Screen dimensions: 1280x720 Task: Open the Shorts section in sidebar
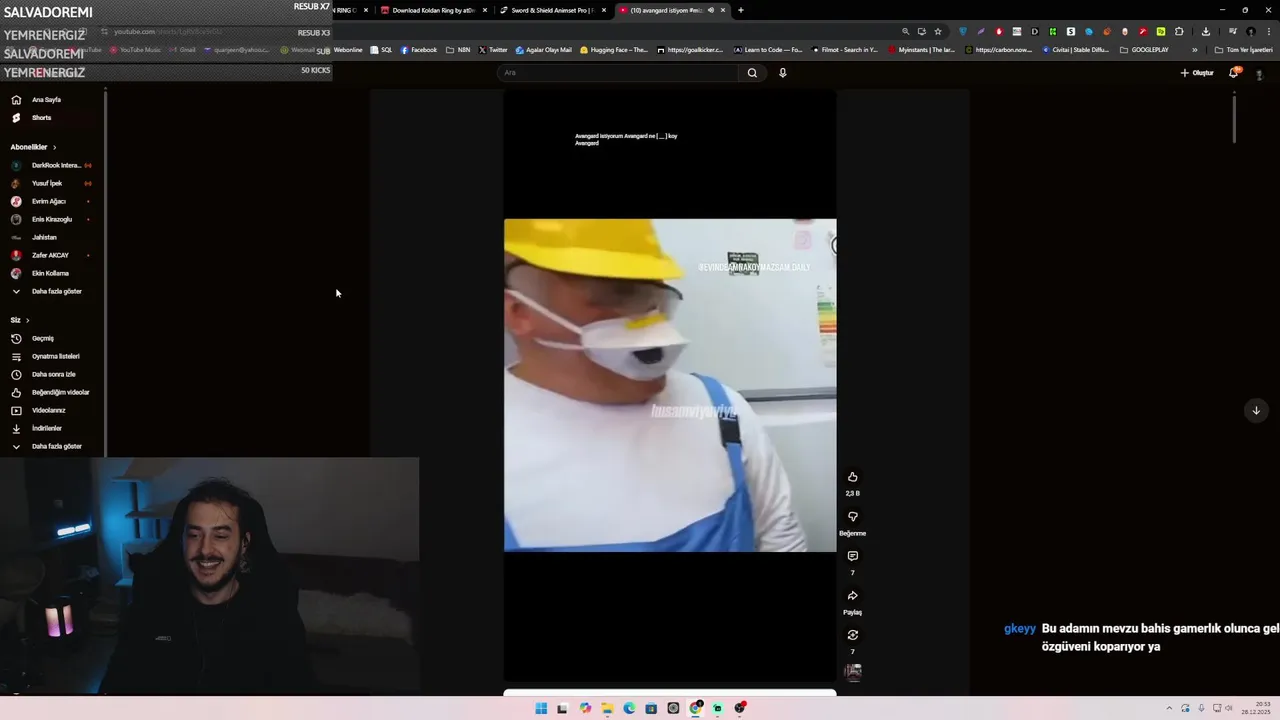point(52,118)
